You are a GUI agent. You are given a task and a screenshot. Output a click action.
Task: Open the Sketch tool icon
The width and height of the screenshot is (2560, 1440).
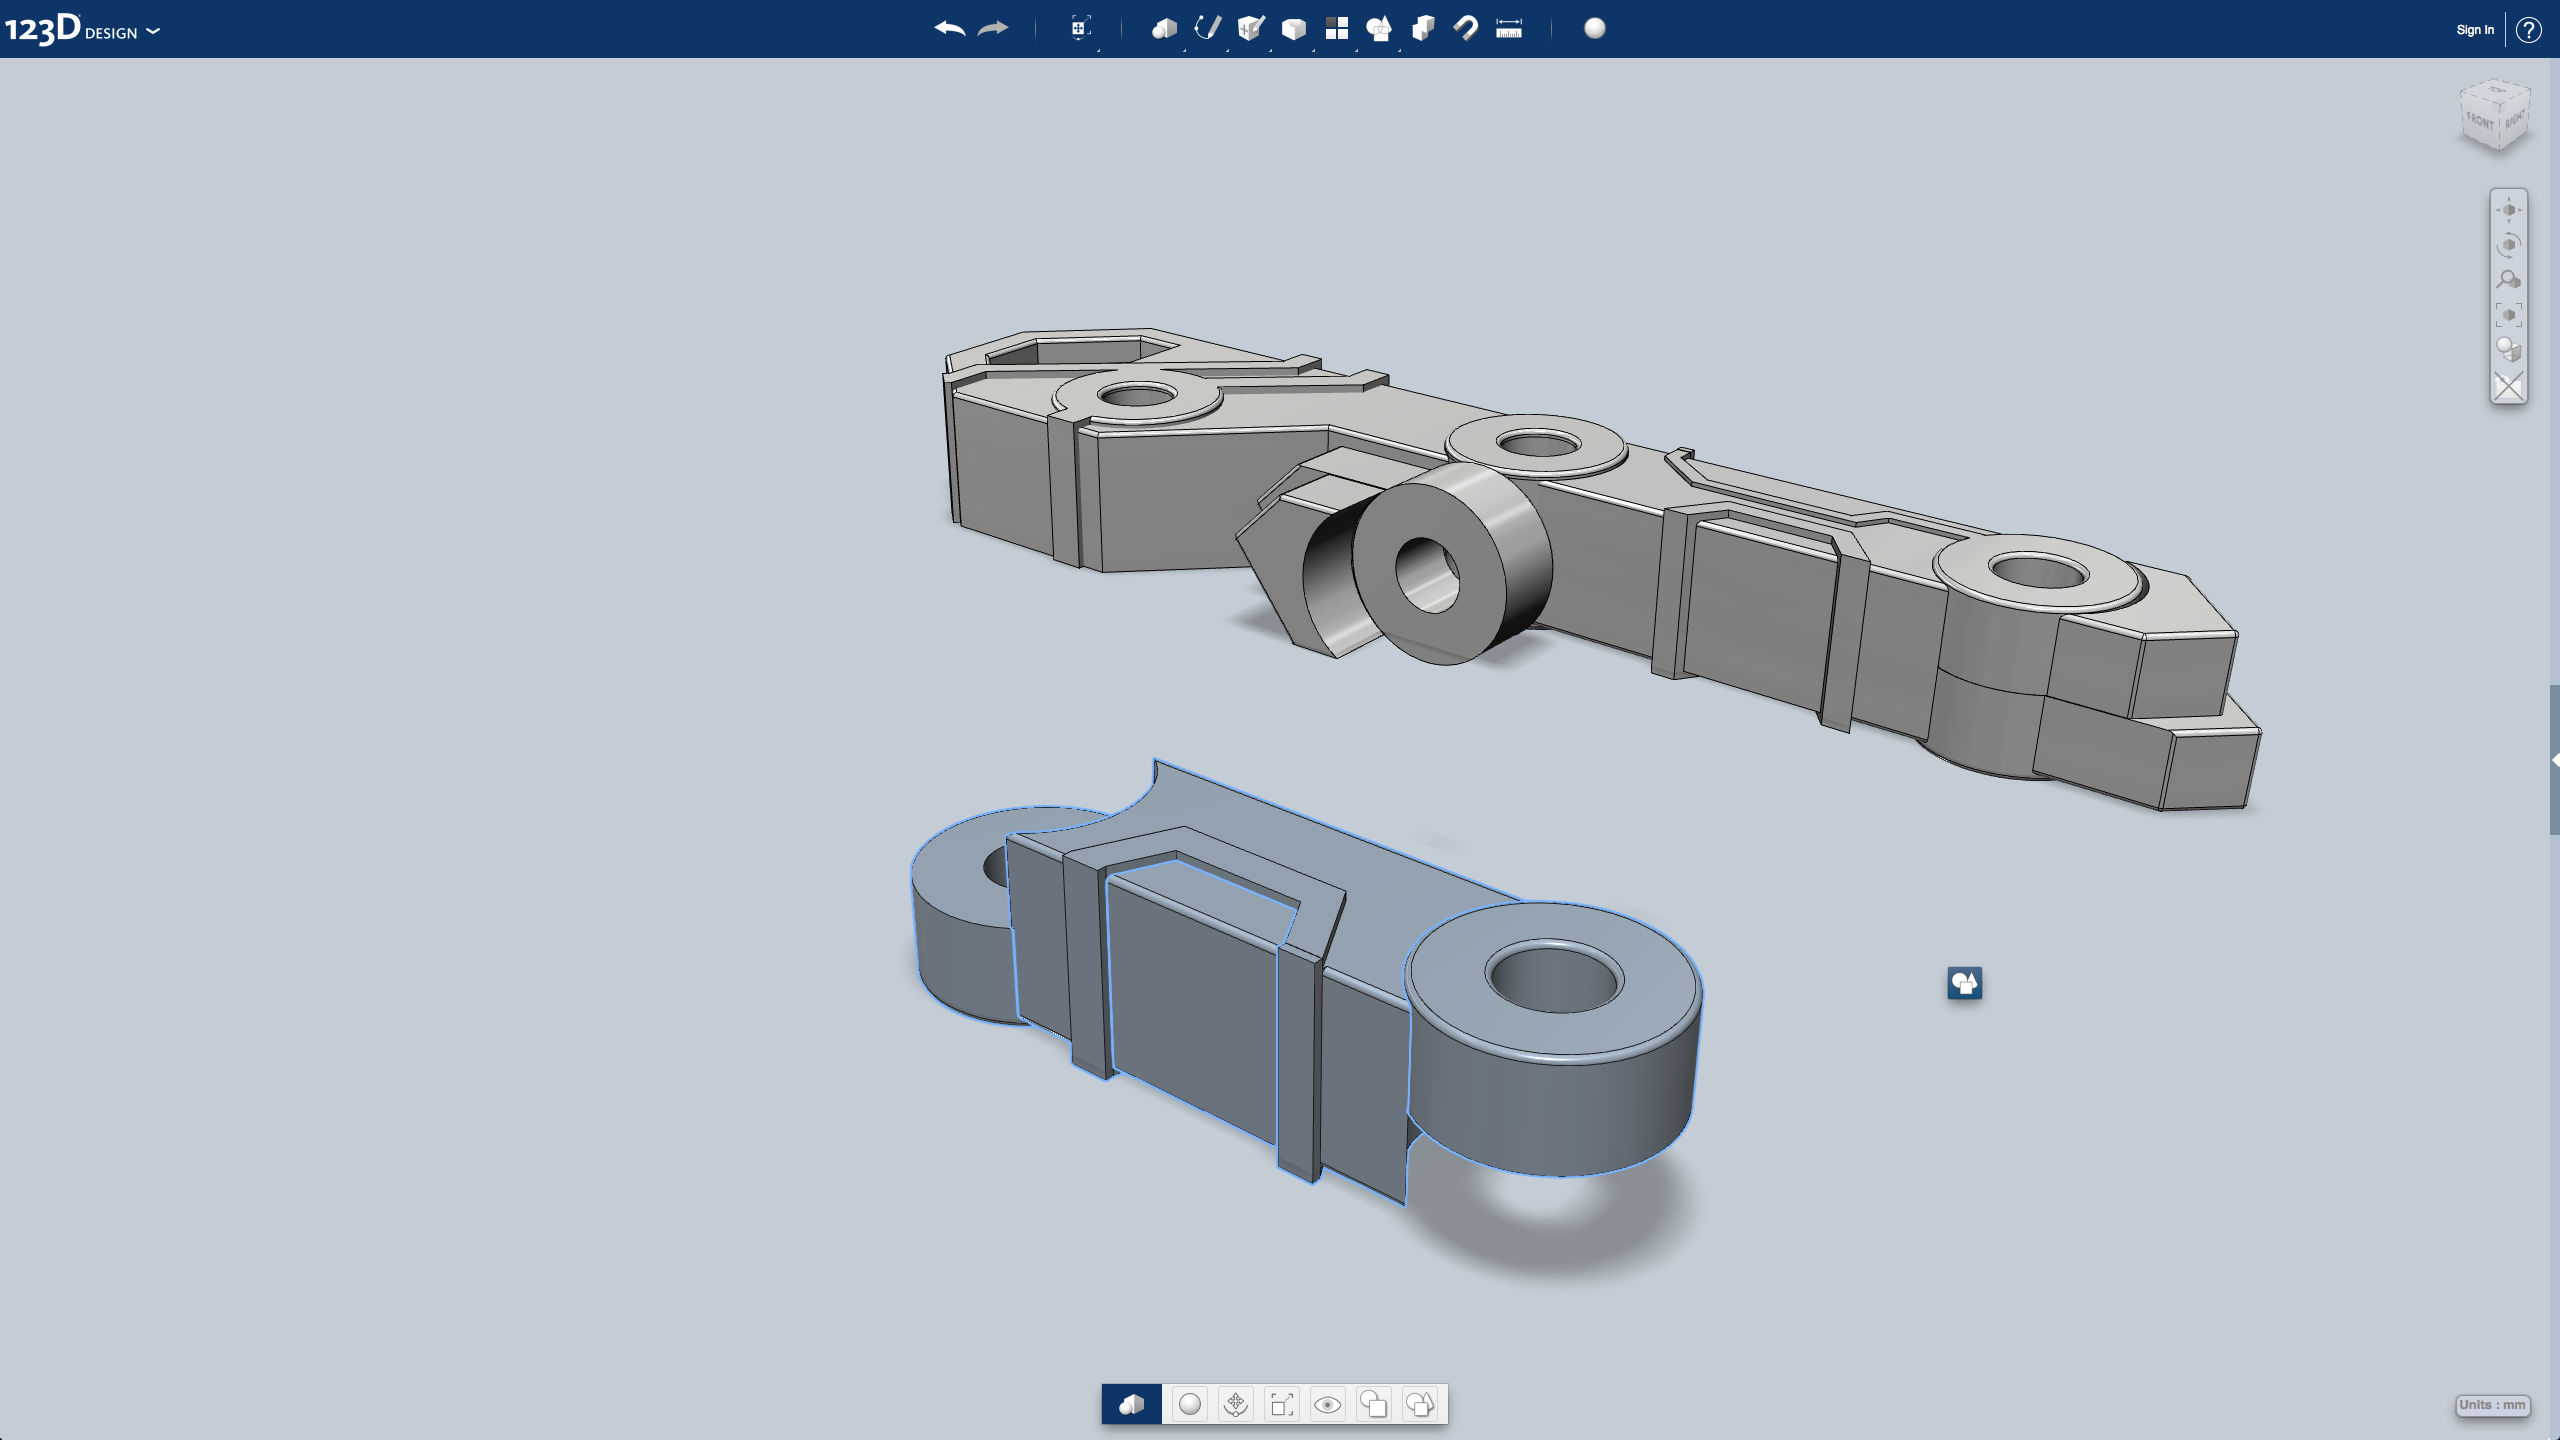(1205, 29)
